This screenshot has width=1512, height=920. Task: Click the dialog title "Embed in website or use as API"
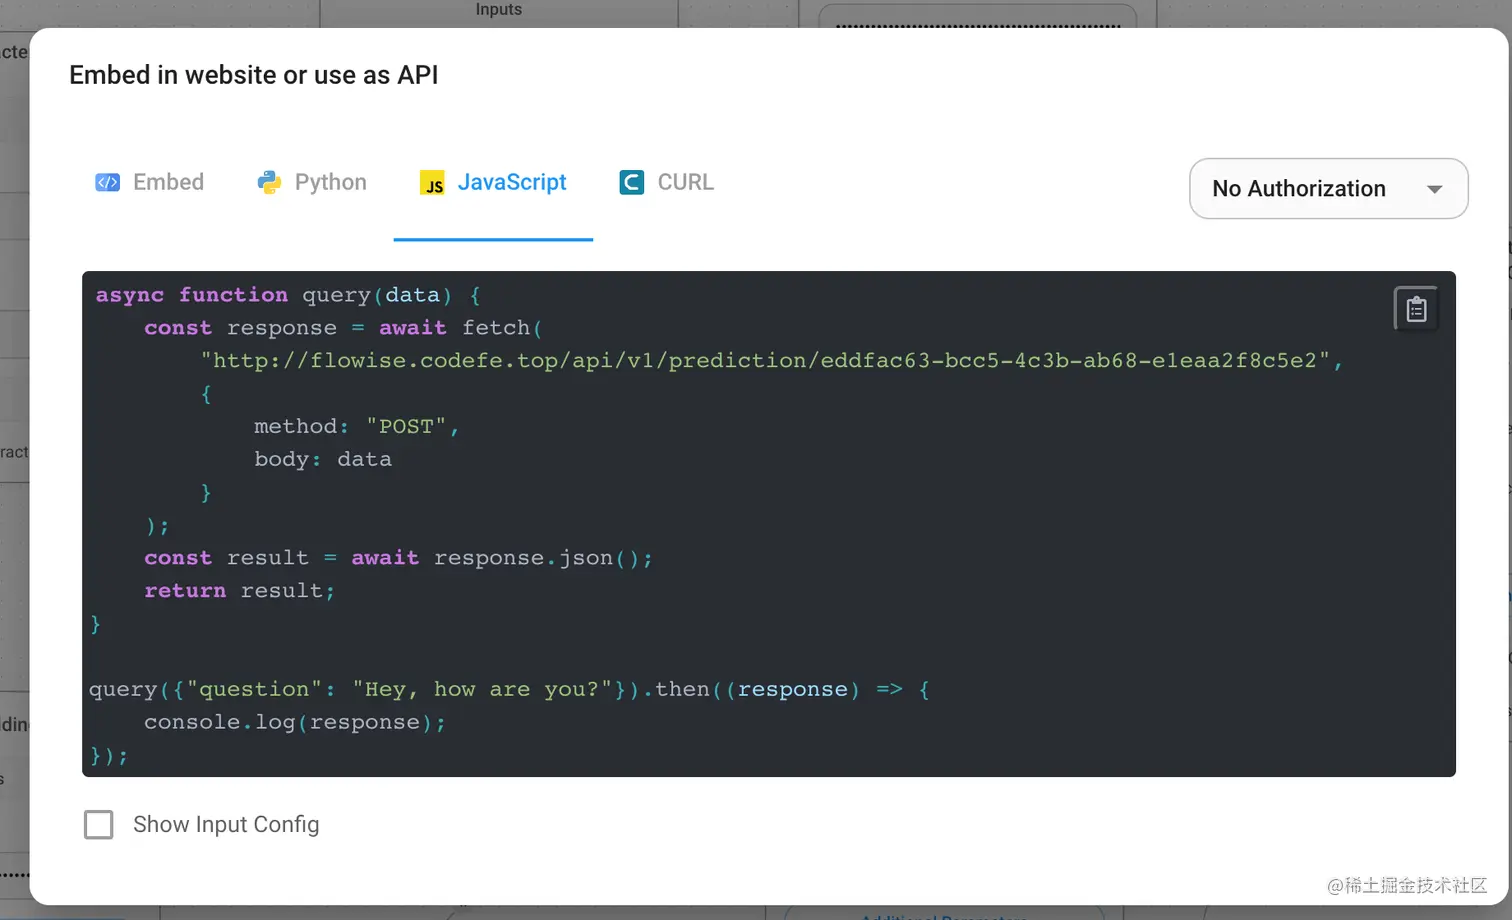(253, 75)
